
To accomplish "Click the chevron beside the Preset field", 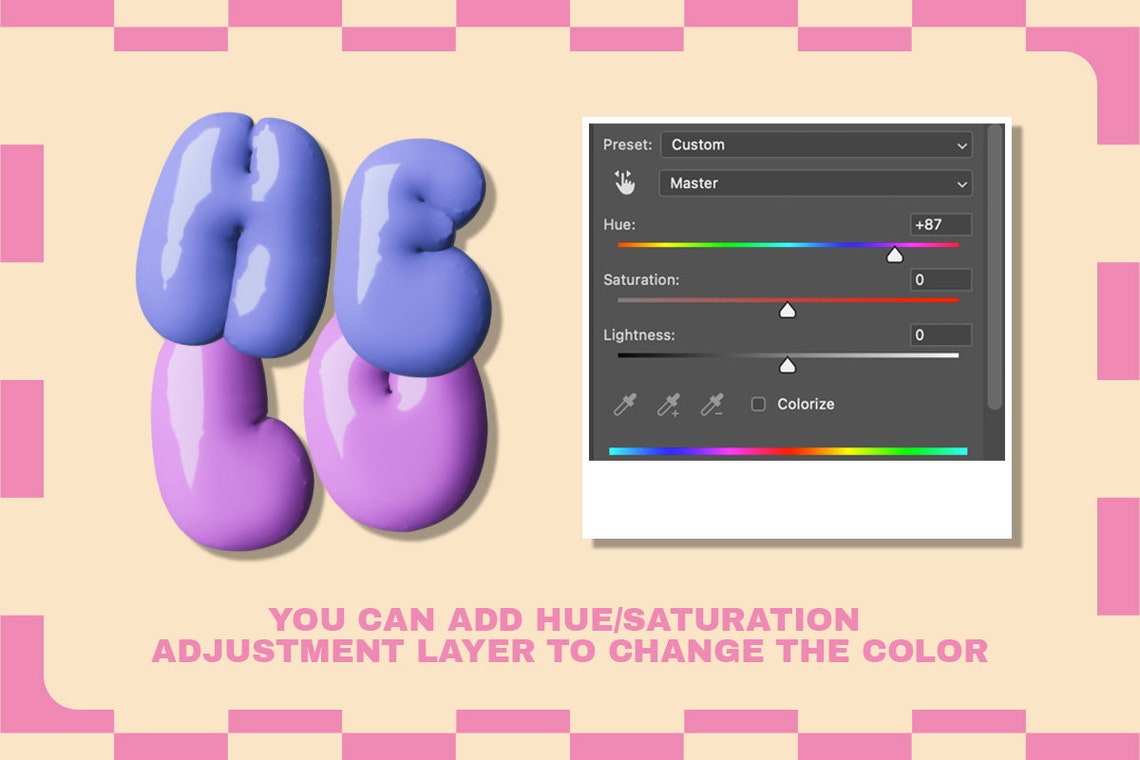I will (x=964, y=144).
